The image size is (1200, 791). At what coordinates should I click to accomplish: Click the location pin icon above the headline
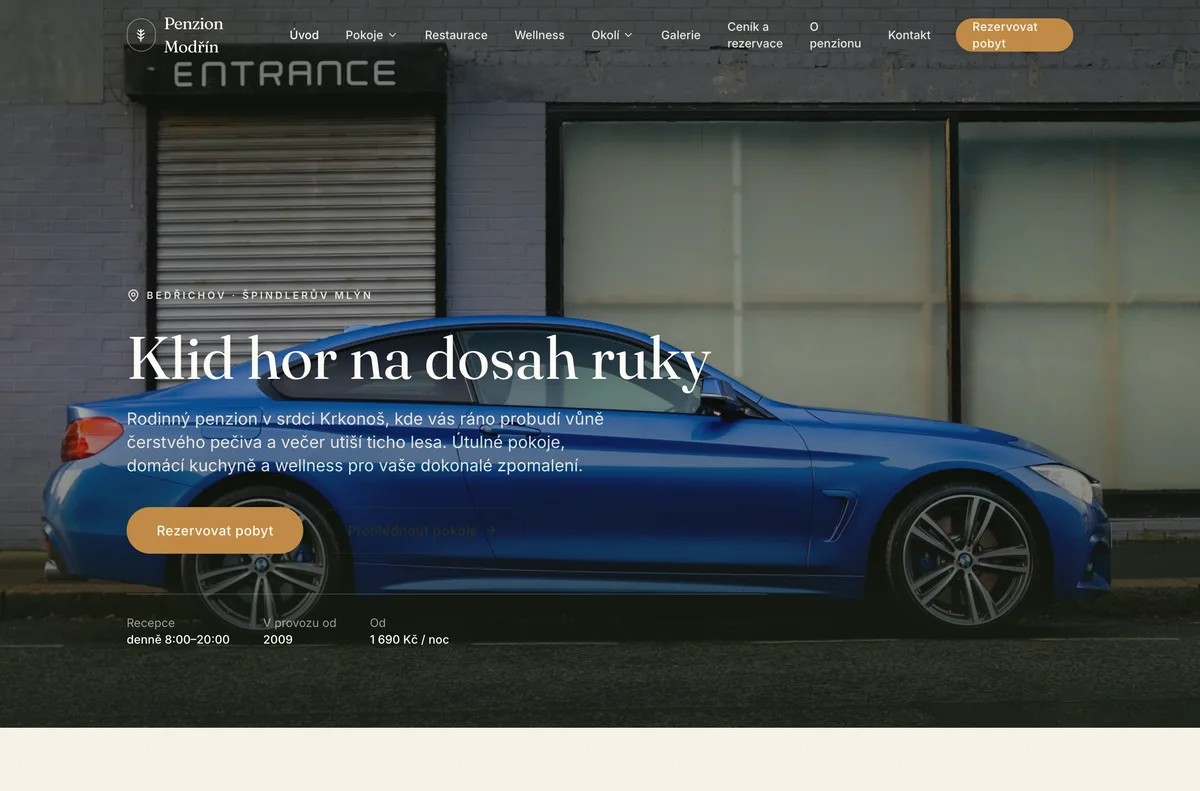pos(133,296)
